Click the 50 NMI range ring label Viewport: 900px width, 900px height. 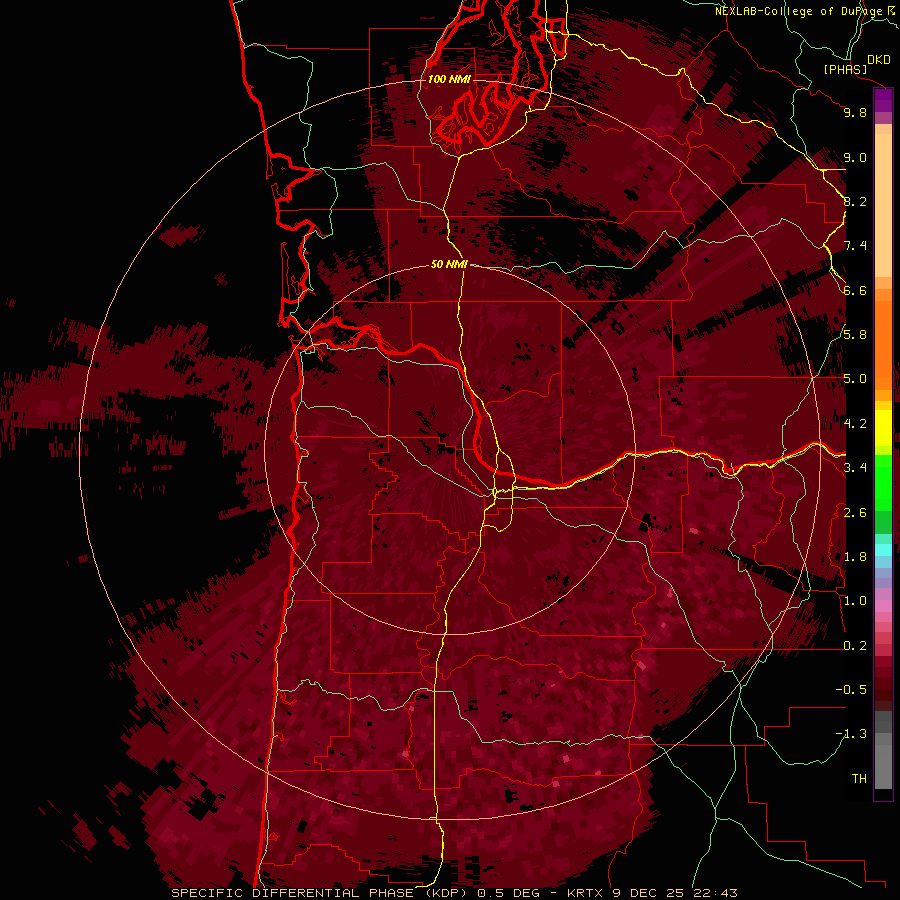[449, 264]
